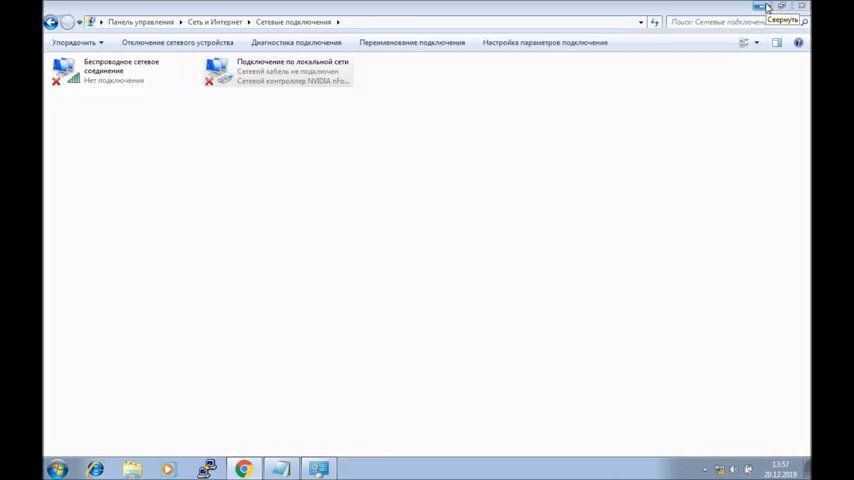This screenshot has height=480, width=854.
Task: Minimize the window with Свернуть
Action: pyautogui.click(x=760, y=6)
